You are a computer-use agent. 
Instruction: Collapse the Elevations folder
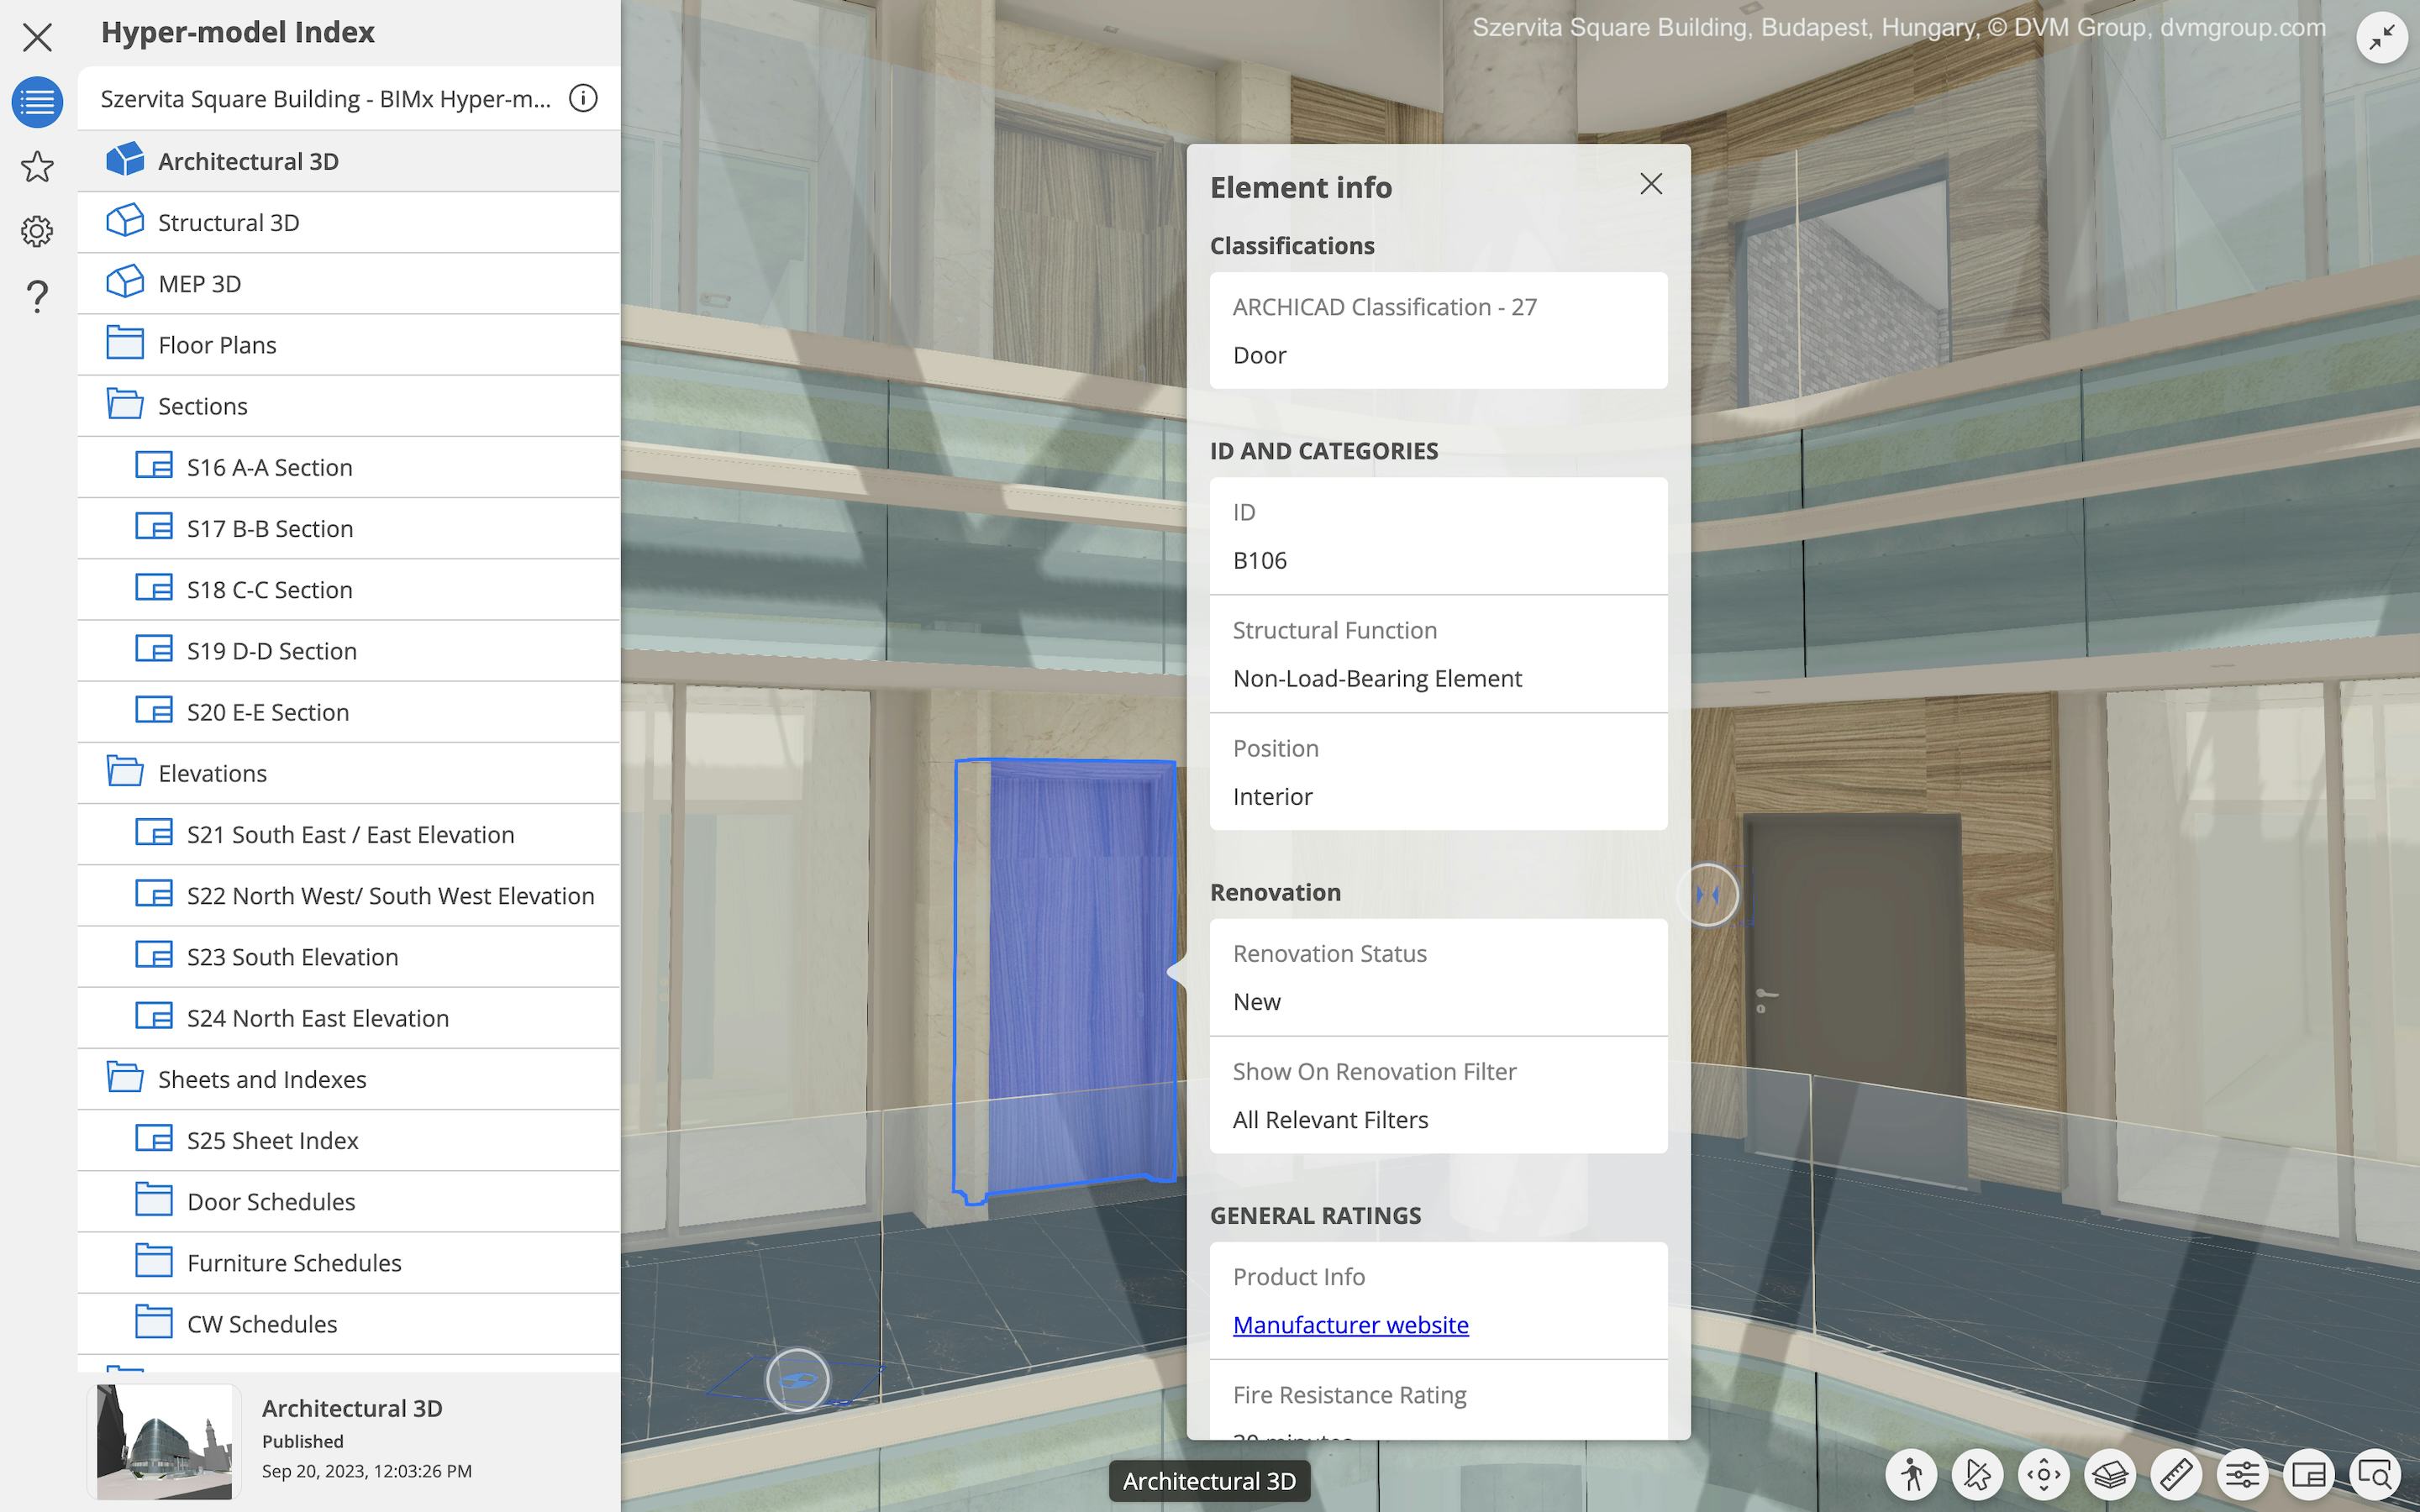coord(212,772)
